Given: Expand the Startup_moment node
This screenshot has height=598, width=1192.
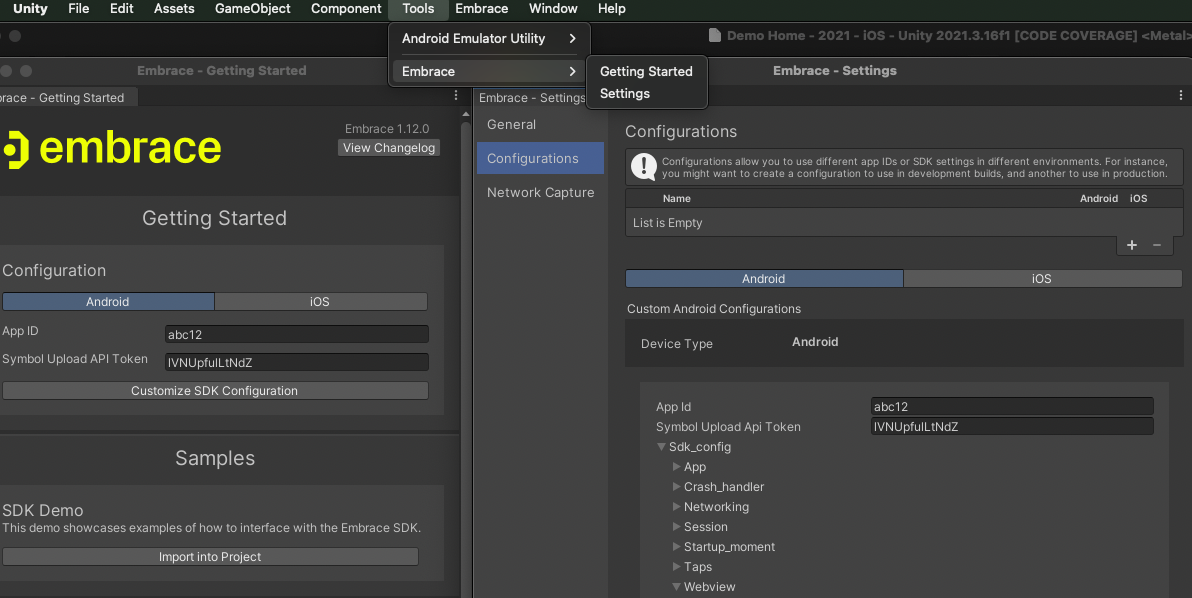Looking at the screenshot, I should 677,546.
